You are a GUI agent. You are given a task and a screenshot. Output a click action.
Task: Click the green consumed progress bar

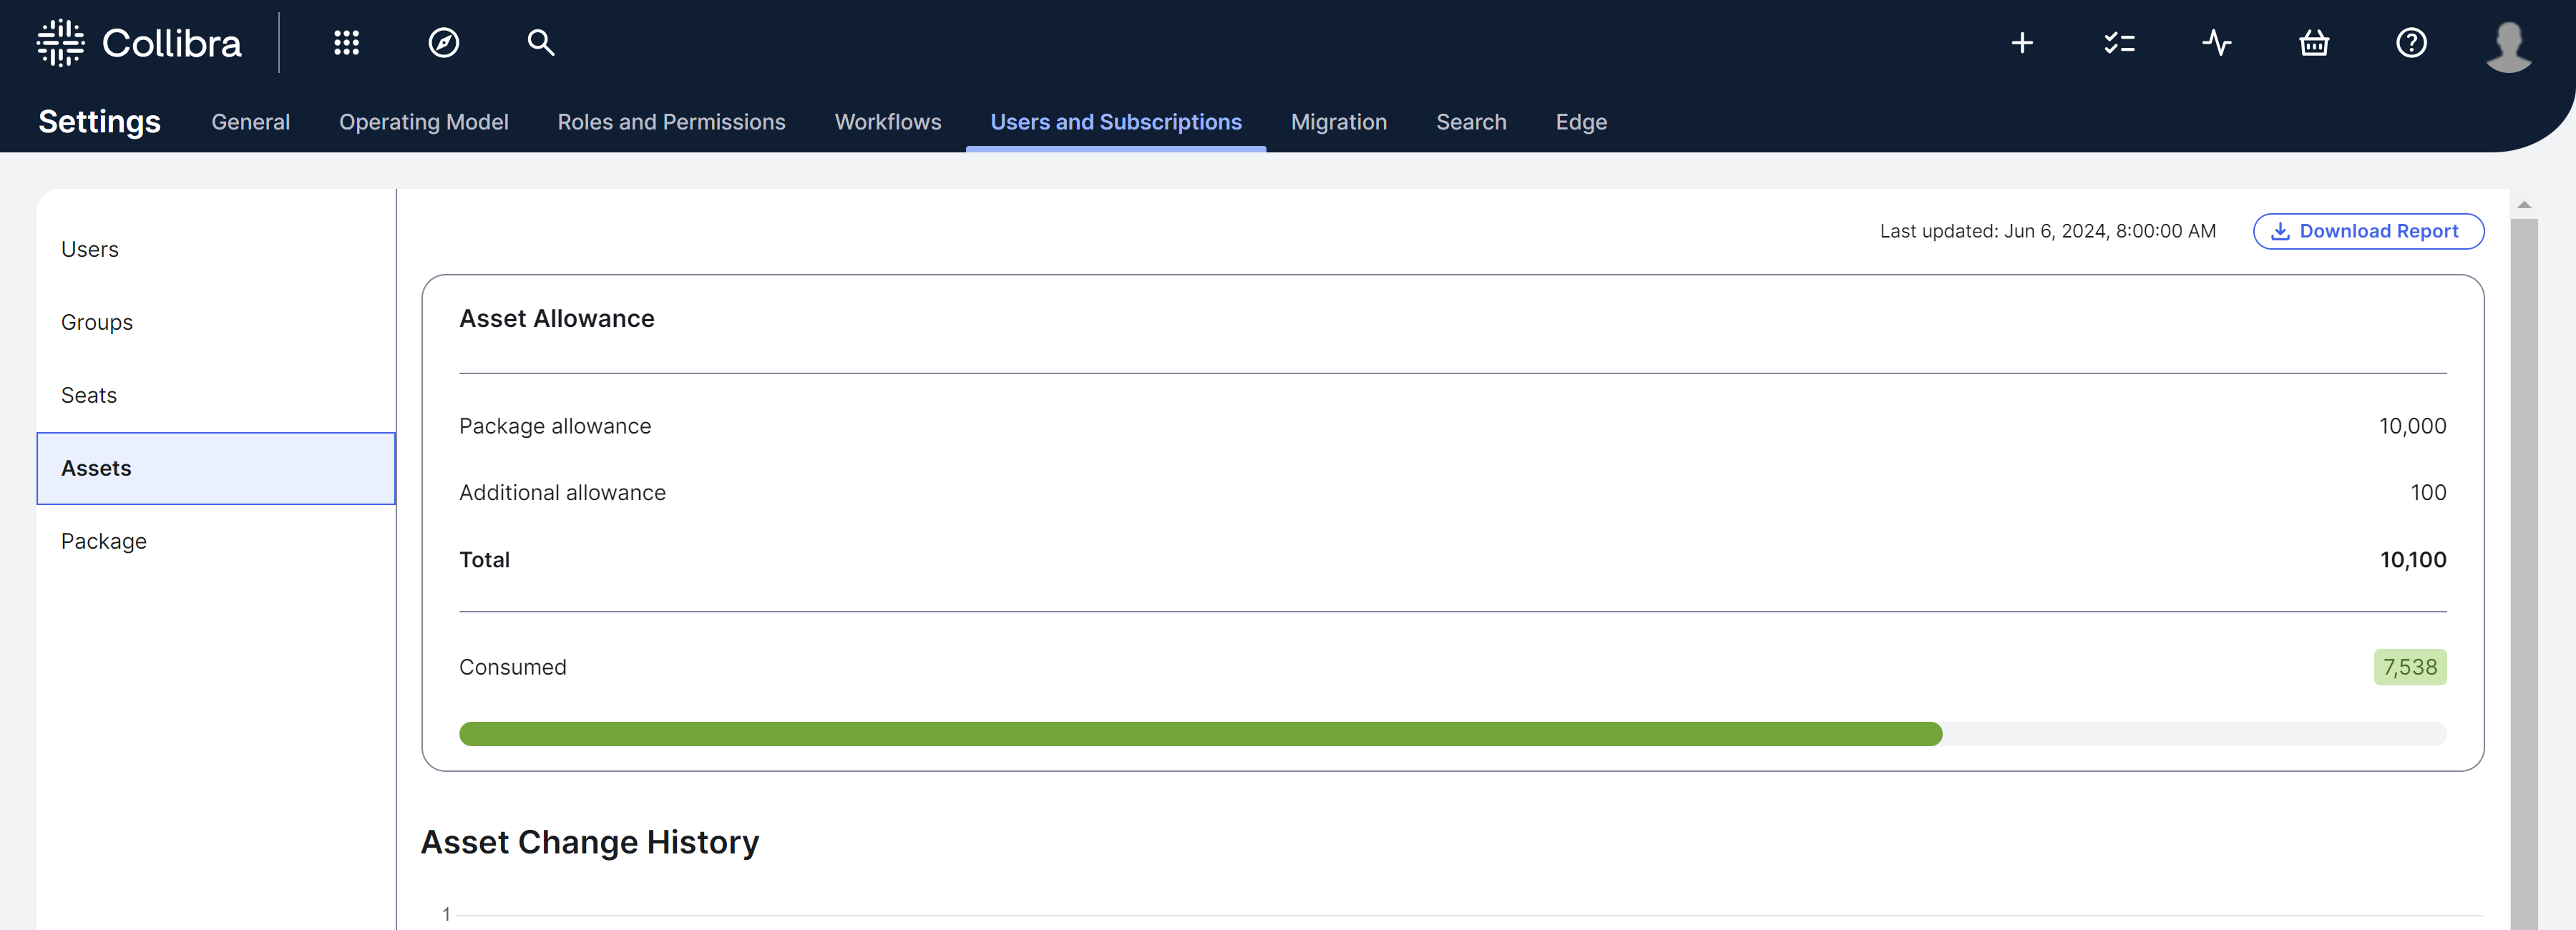tap(1199, 734)
